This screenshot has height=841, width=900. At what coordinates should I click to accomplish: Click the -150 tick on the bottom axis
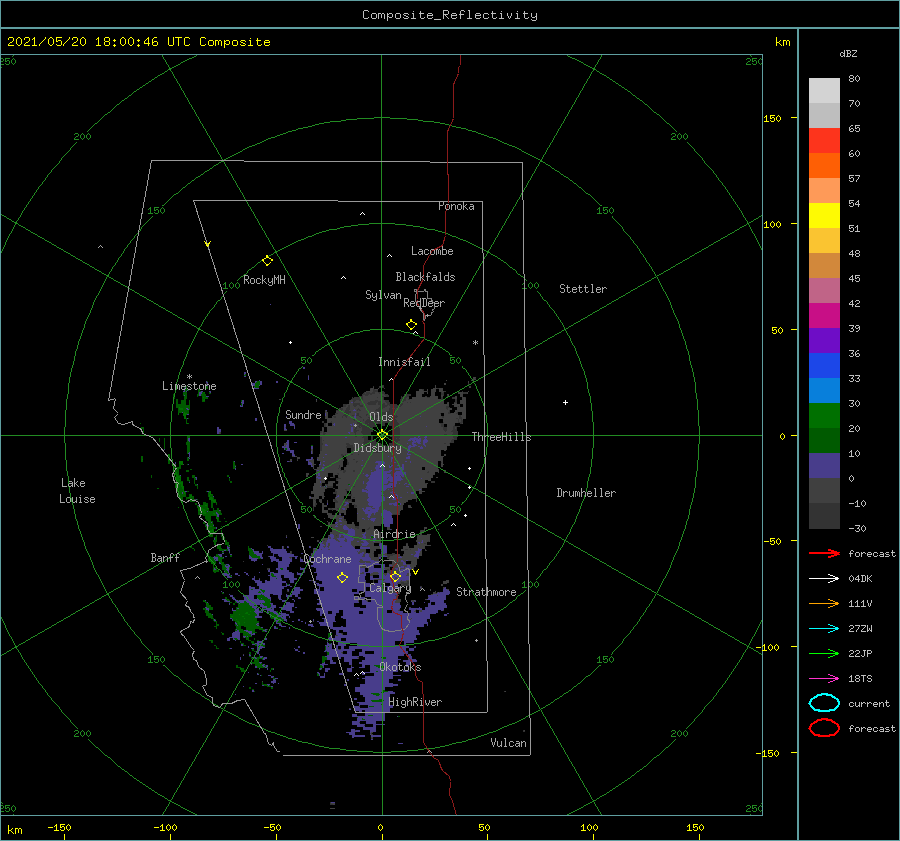coord(59,827)
